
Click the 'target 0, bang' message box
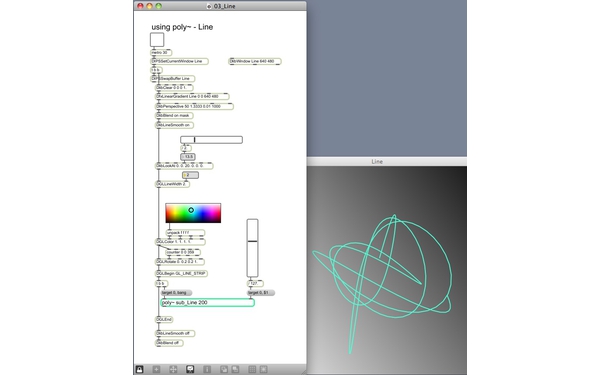[x=176, y=293]
